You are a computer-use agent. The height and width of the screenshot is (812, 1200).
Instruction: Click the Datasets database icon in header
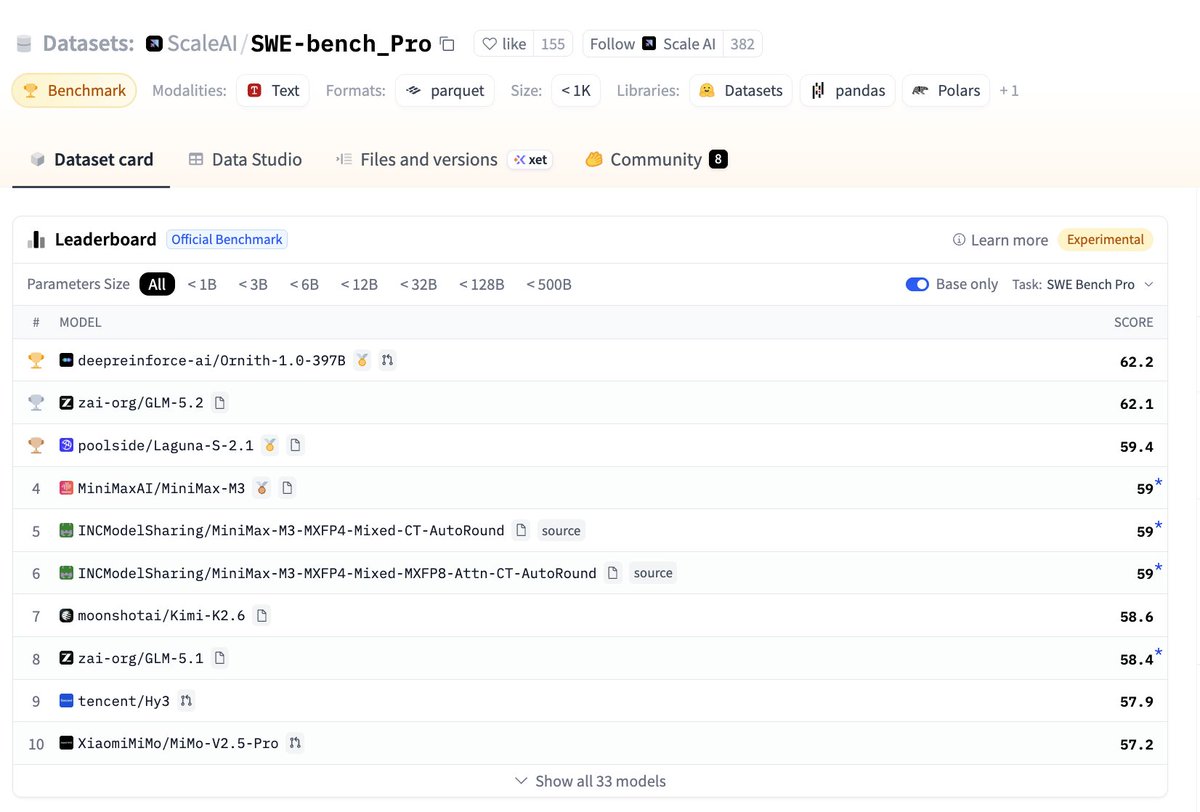tap(24, 44)
